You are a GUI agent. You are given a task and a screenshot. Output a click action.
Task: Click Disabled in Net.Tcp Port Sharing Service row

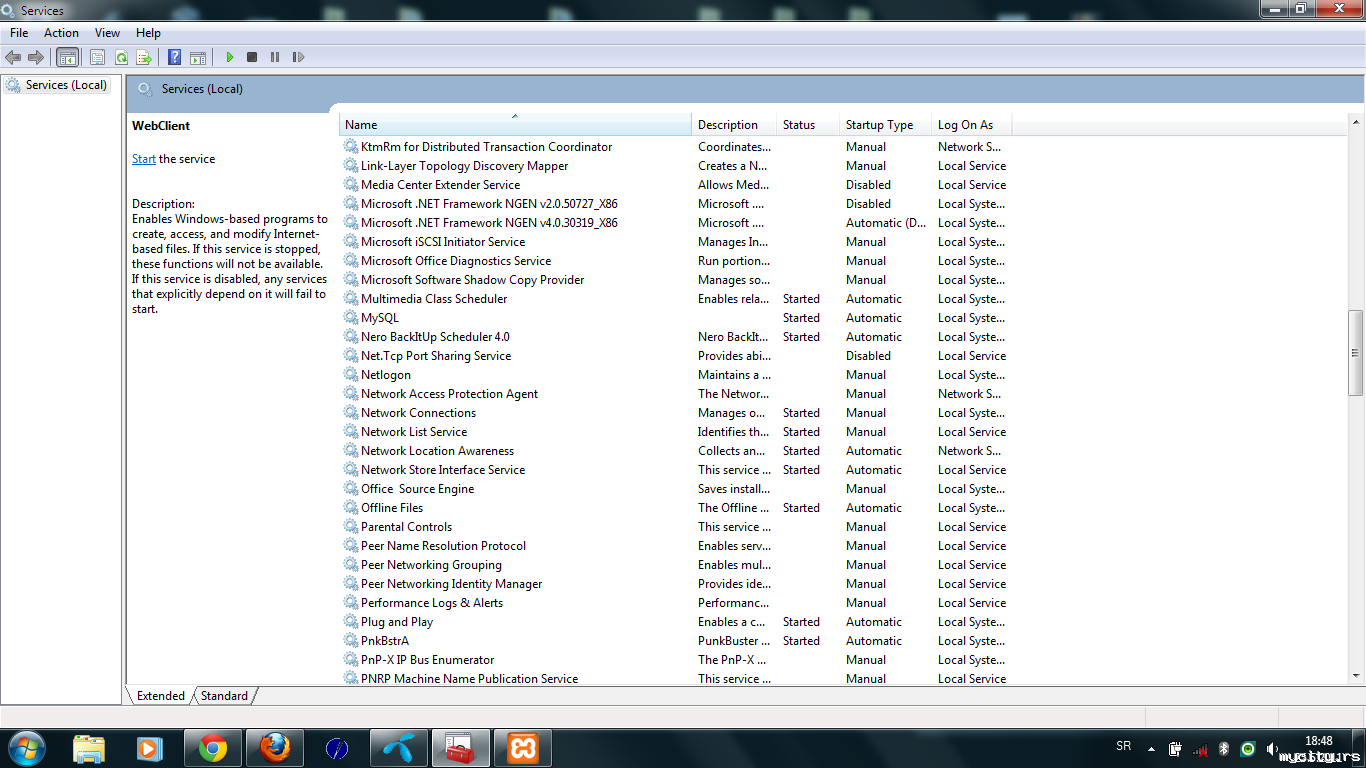coord(868,356)
